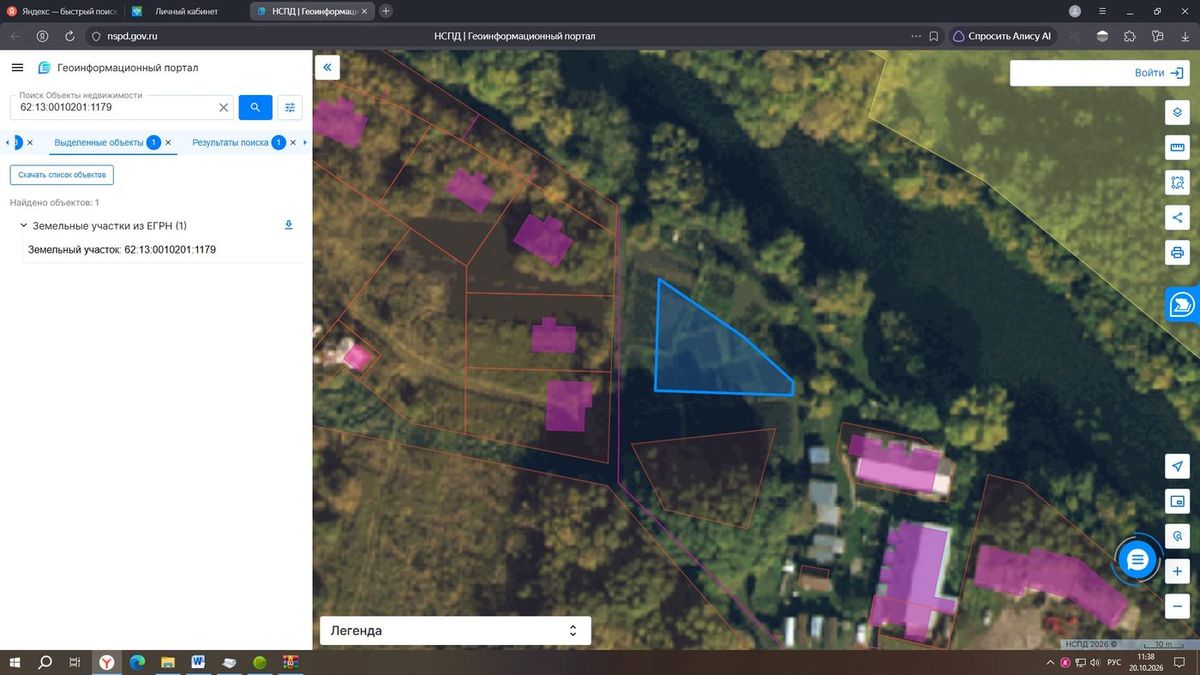This screenshot has height=675, width=1200.
Task: Open the blue assistant side tab
Action: (x=1182, y=304)
